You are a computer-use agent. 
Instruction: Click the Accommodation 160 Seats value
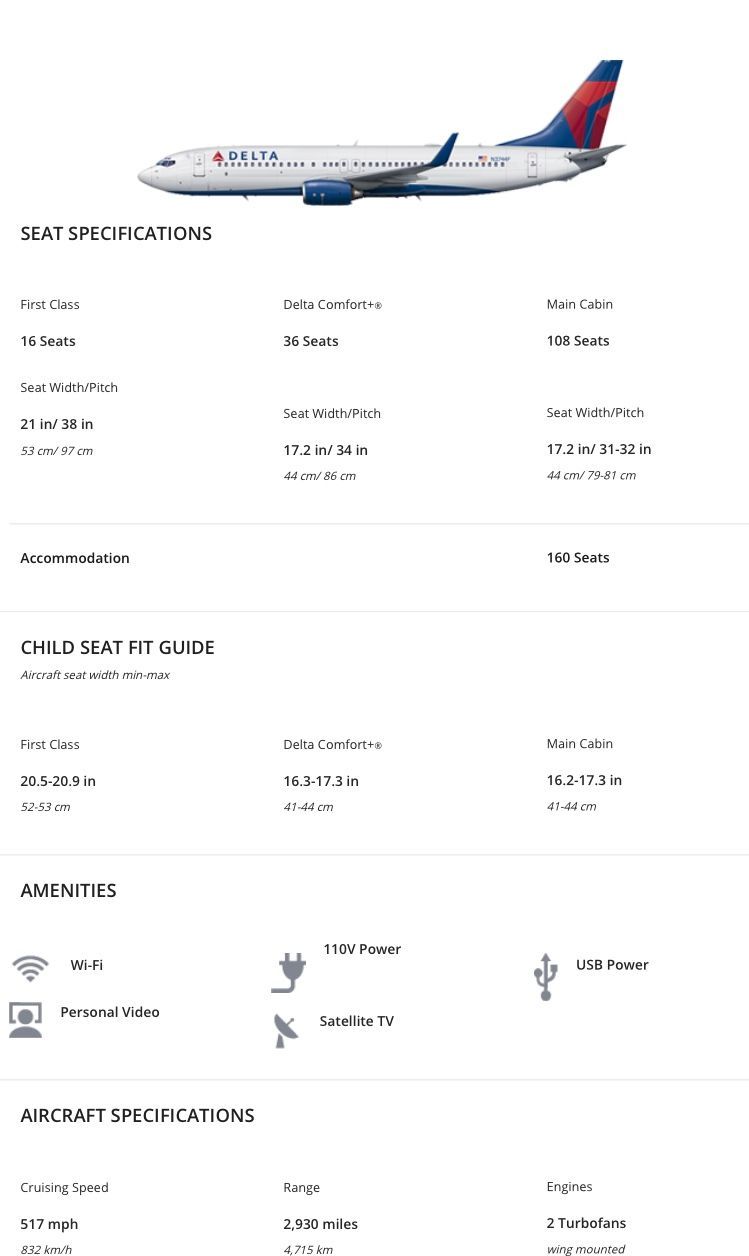578,557
